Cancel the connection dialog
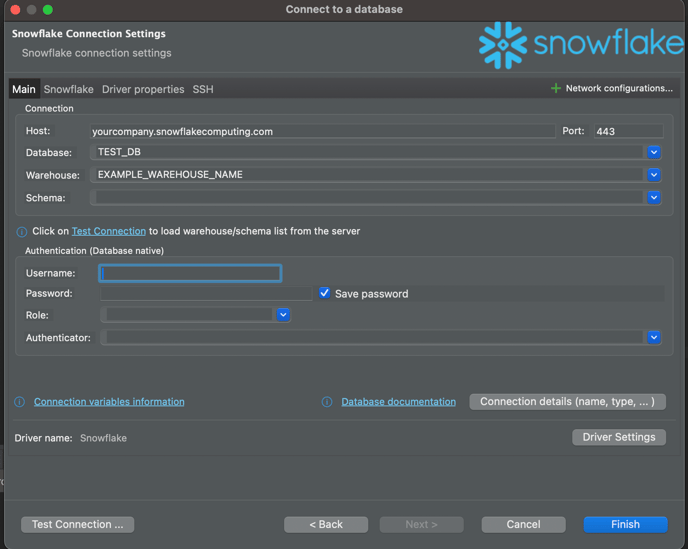The image size is (688, 549). click(523, 524)
